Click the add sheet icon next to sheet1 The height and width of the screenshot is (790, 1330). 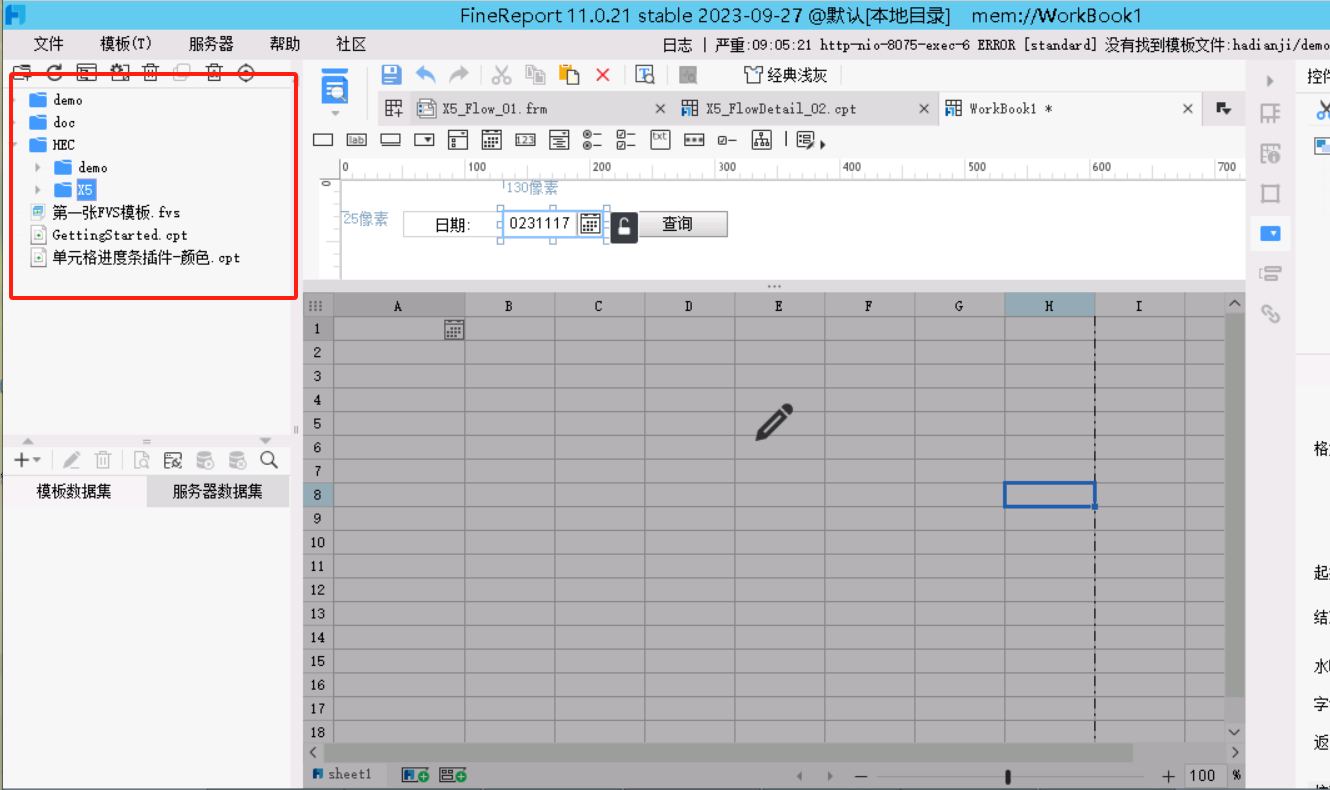tap(415, 775)
